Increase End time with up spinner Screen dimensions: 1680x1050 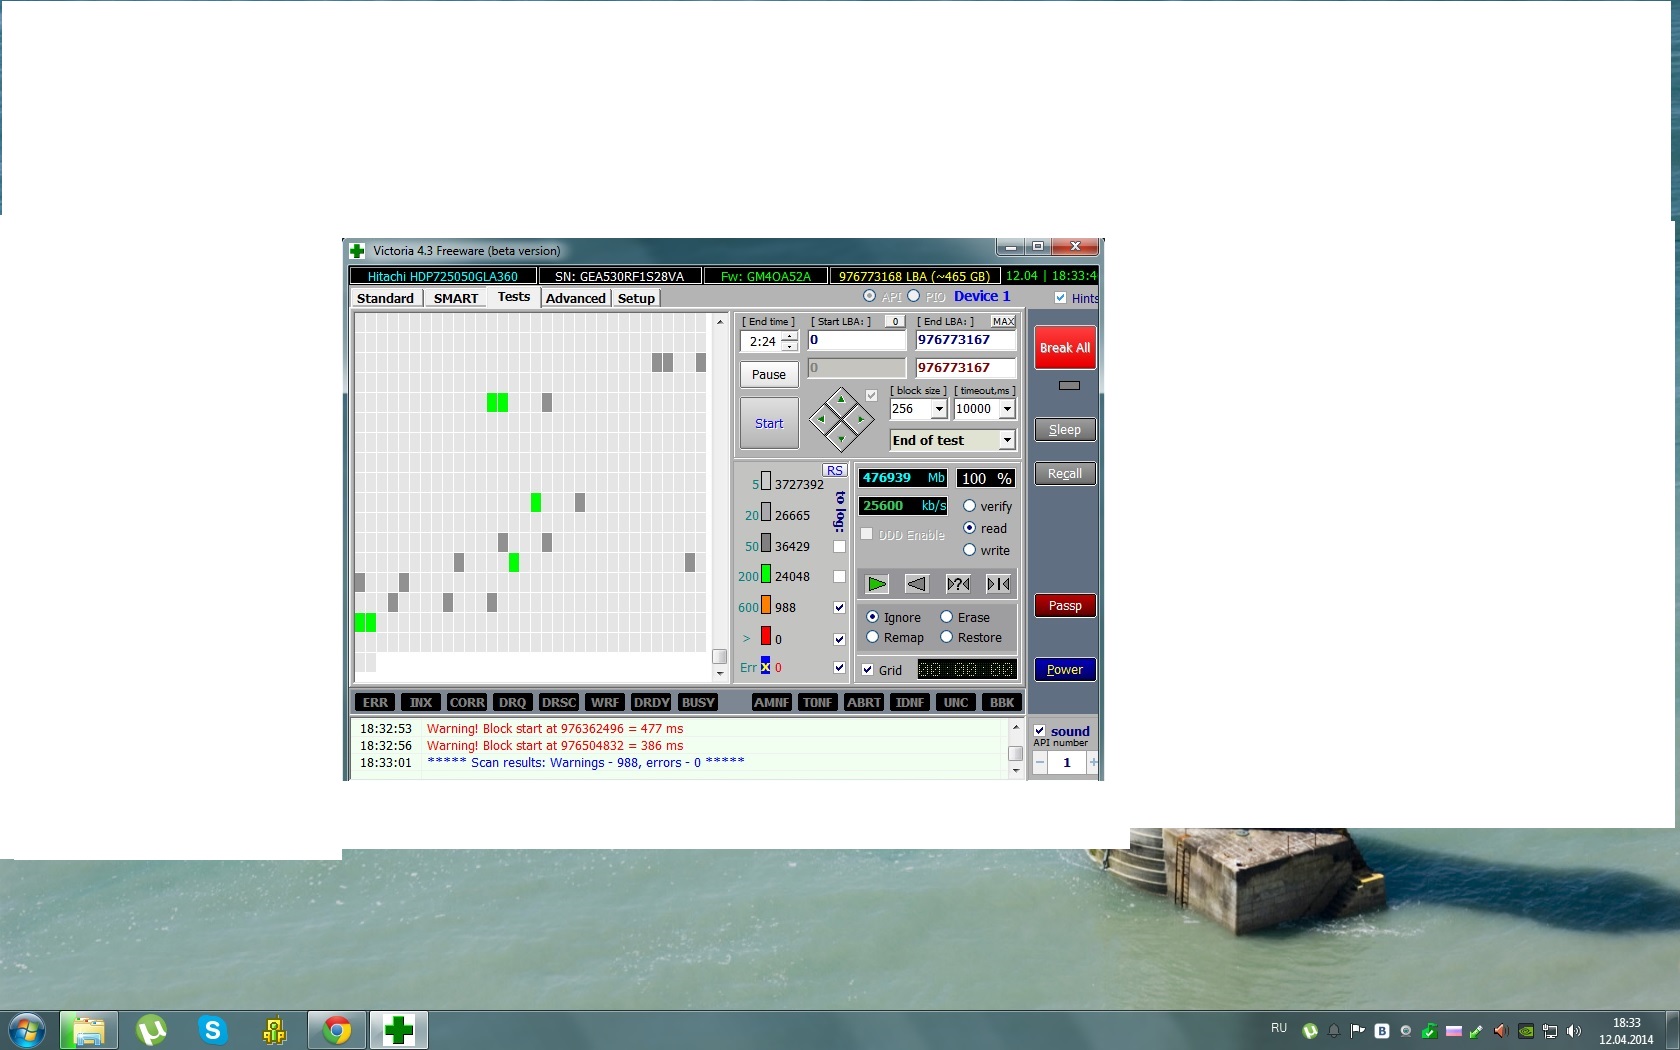click(x=789, y=336)
